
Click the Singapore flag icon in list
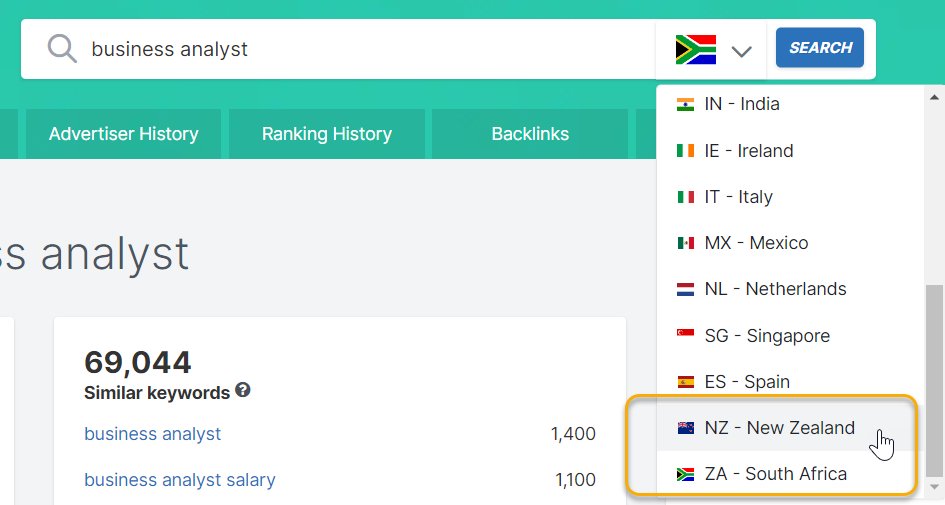tap(685, 335)
